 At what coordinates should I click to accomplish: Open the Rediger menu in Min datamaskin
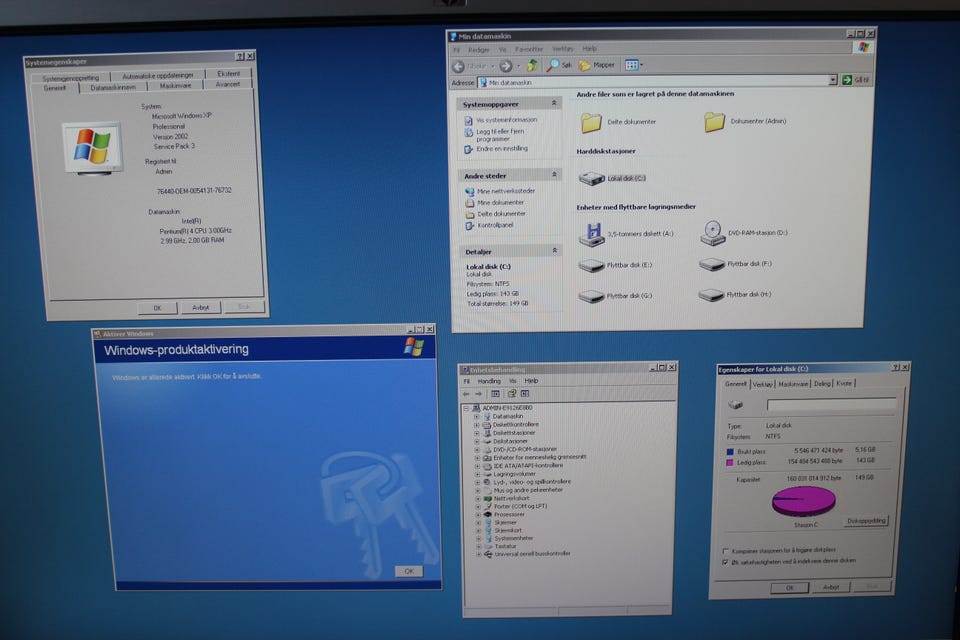[478, 50]
